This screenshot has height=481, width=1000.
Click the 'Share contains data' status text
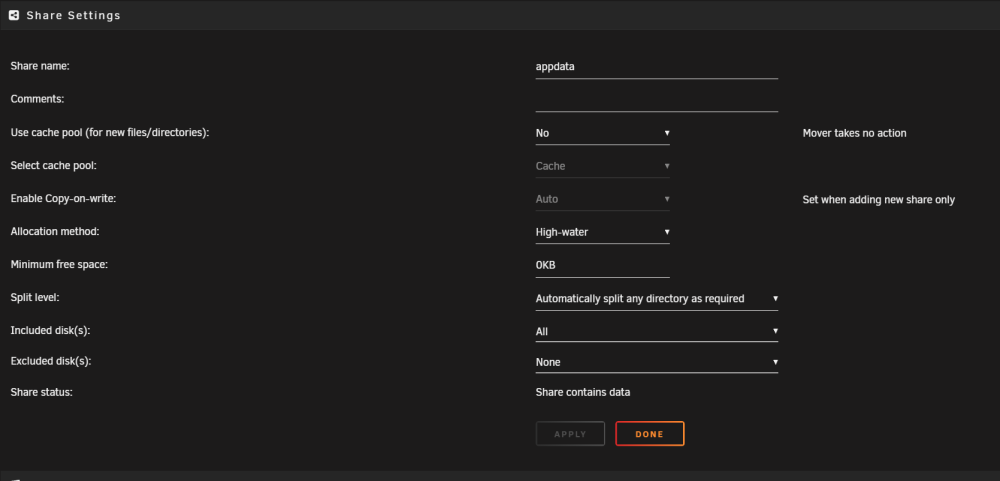pyautogui.click(x=583, y=392)
